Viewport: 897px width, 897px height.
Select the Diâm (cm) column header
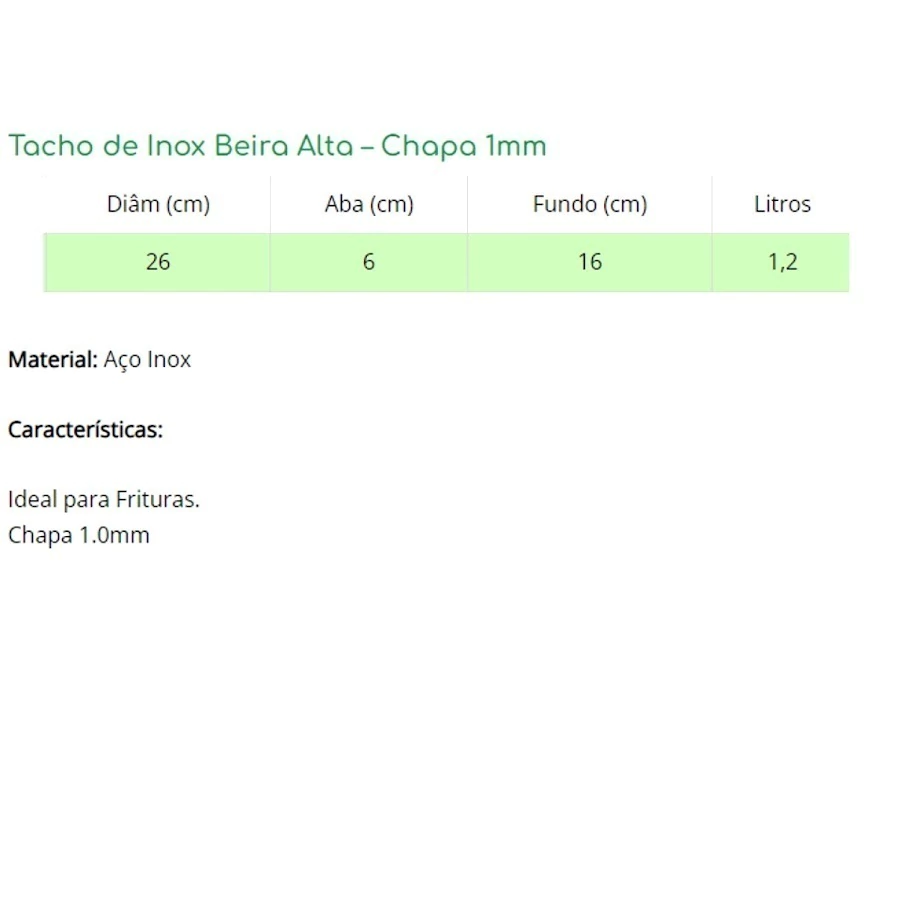(158, 204)
